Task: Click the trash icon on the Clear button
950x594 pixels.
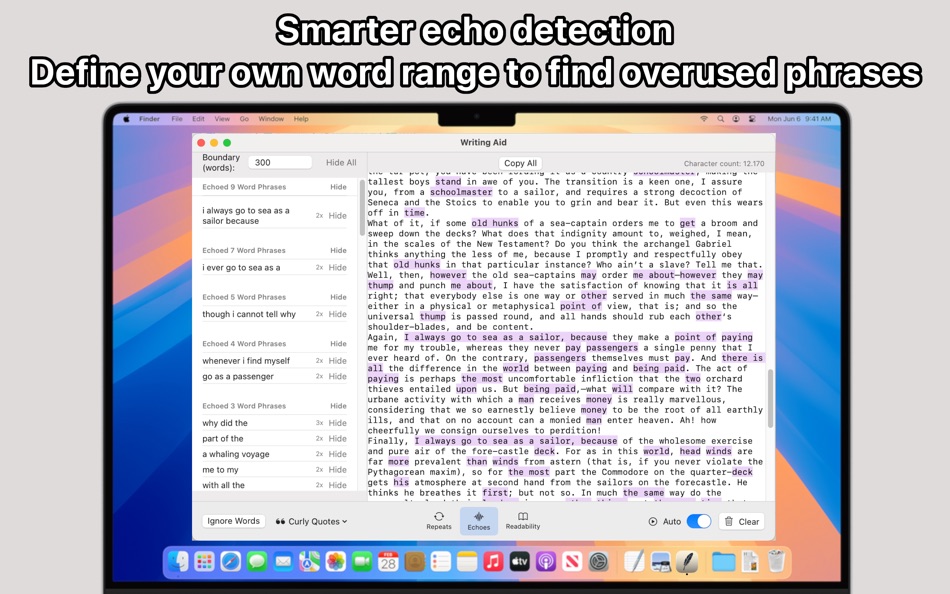Action: coord(728,521)
